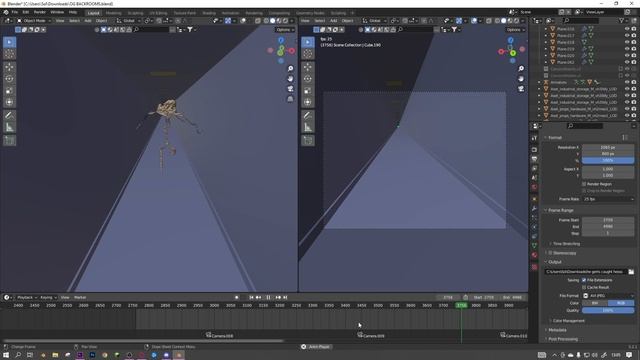The image size is (640, 360).
Task: Adjust the resolution percentage slider
Action: point(608,160)
